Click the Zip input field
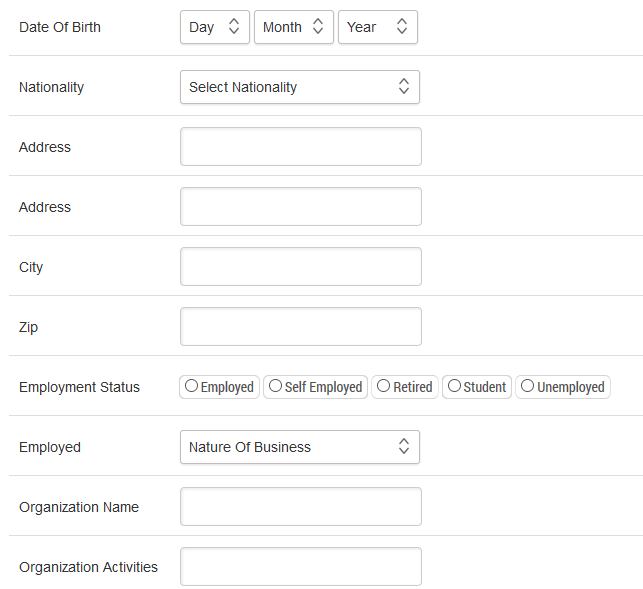 pos(301,326)
